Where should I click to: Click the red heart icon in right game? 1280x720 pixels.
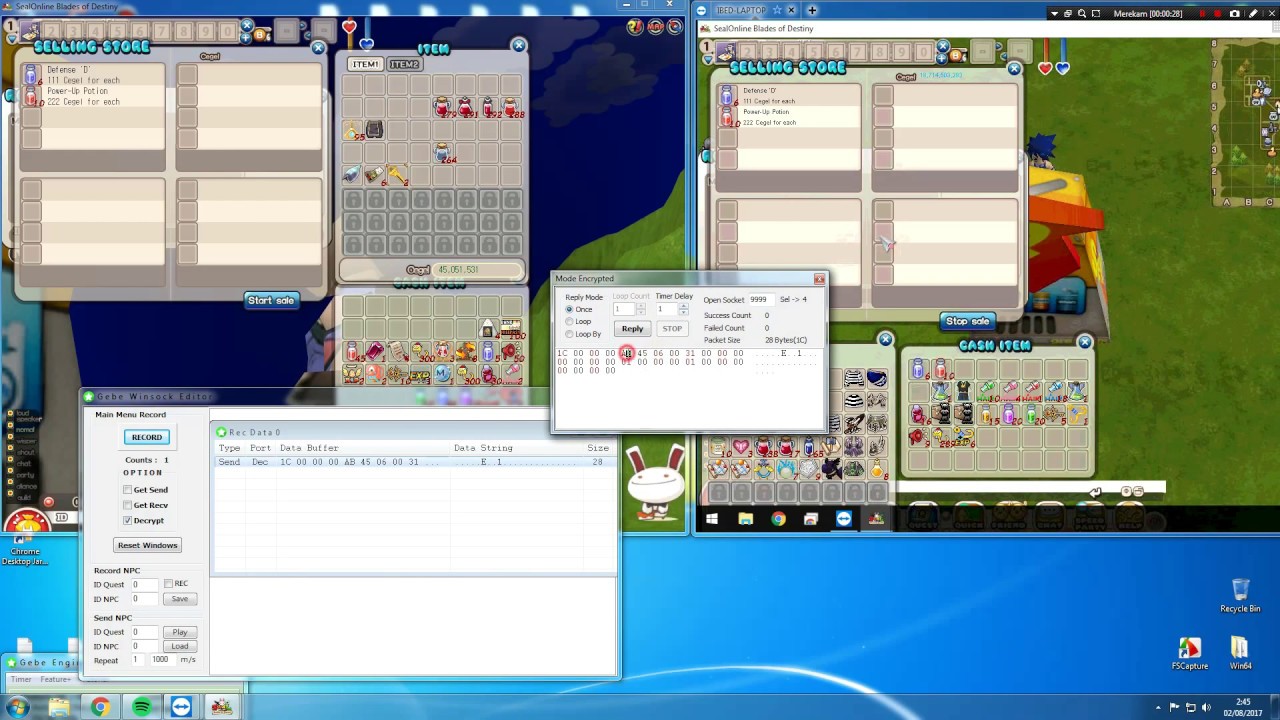click(1046, 68)
